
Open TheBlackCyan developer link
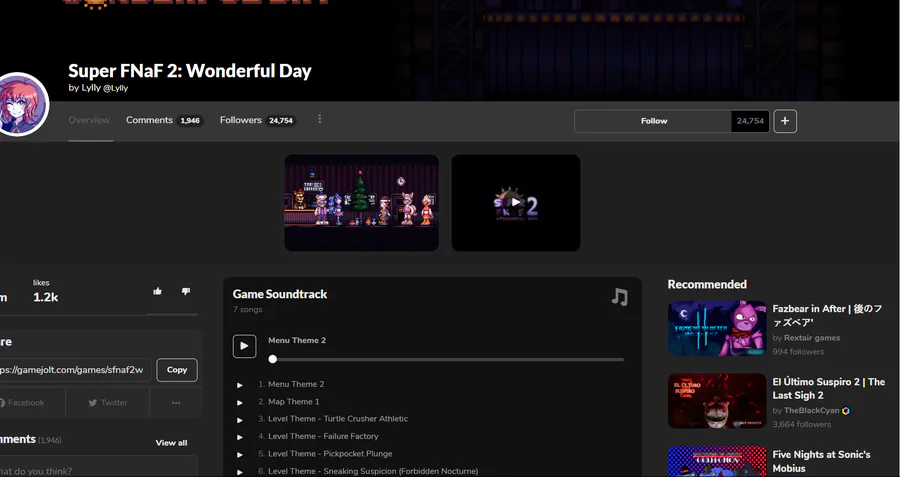click(x=812, y=410)
